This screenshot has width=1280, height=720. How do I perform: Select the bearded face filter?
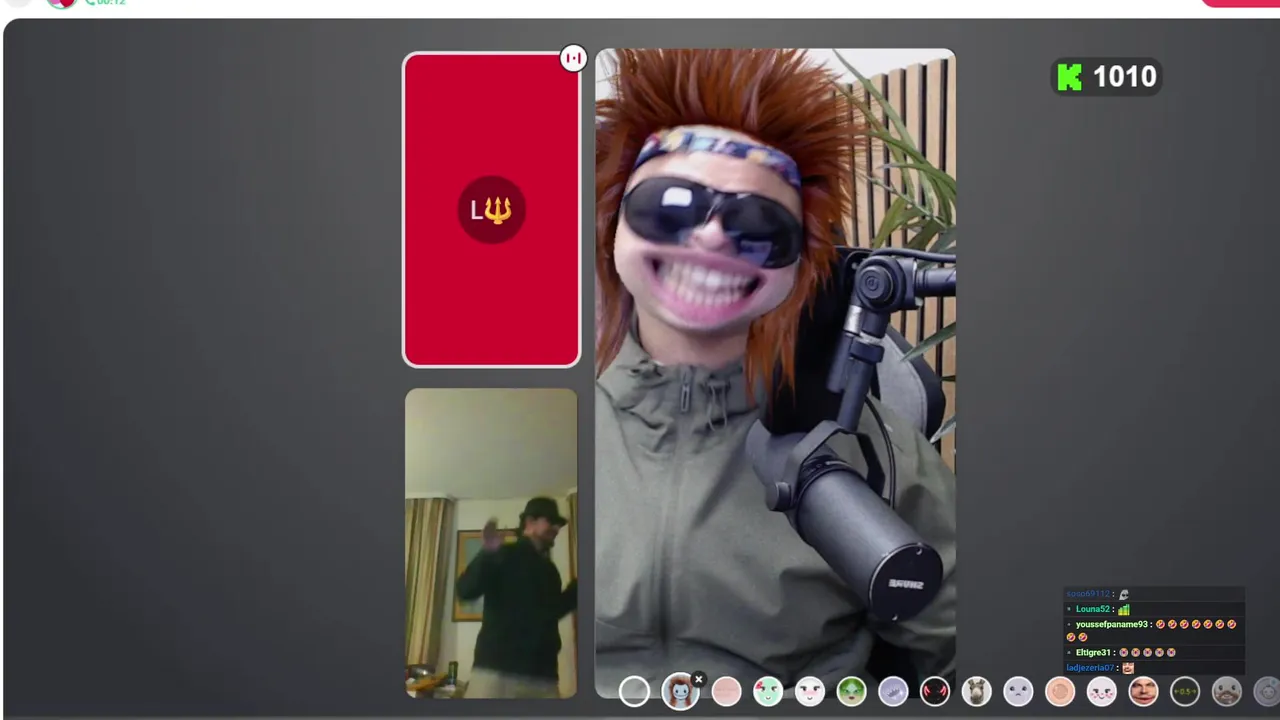[x=1226, y=691]
